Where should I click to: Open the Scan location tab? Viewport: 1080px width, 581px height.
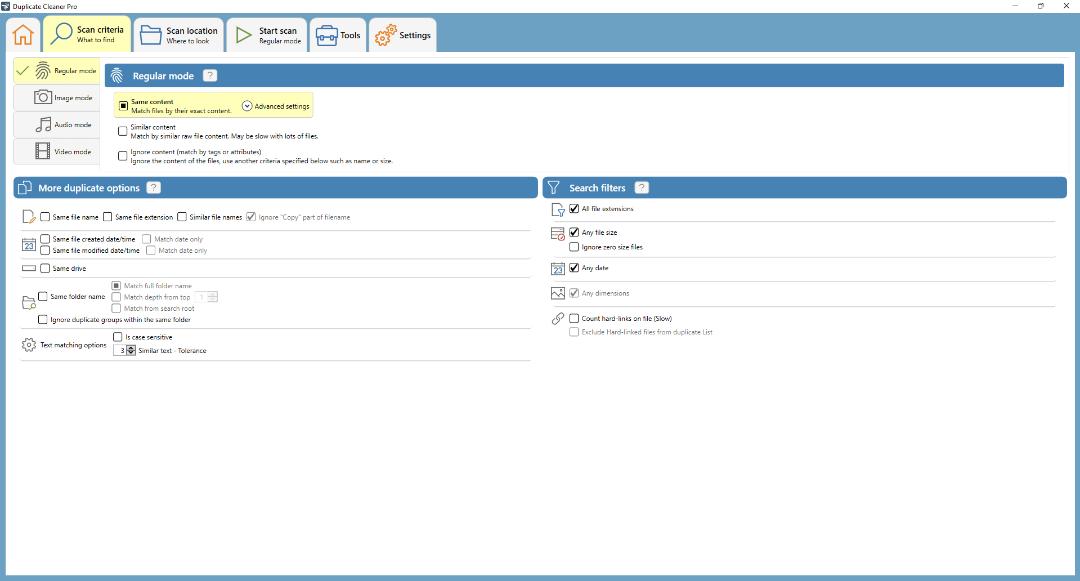click(x=179, y=35)
